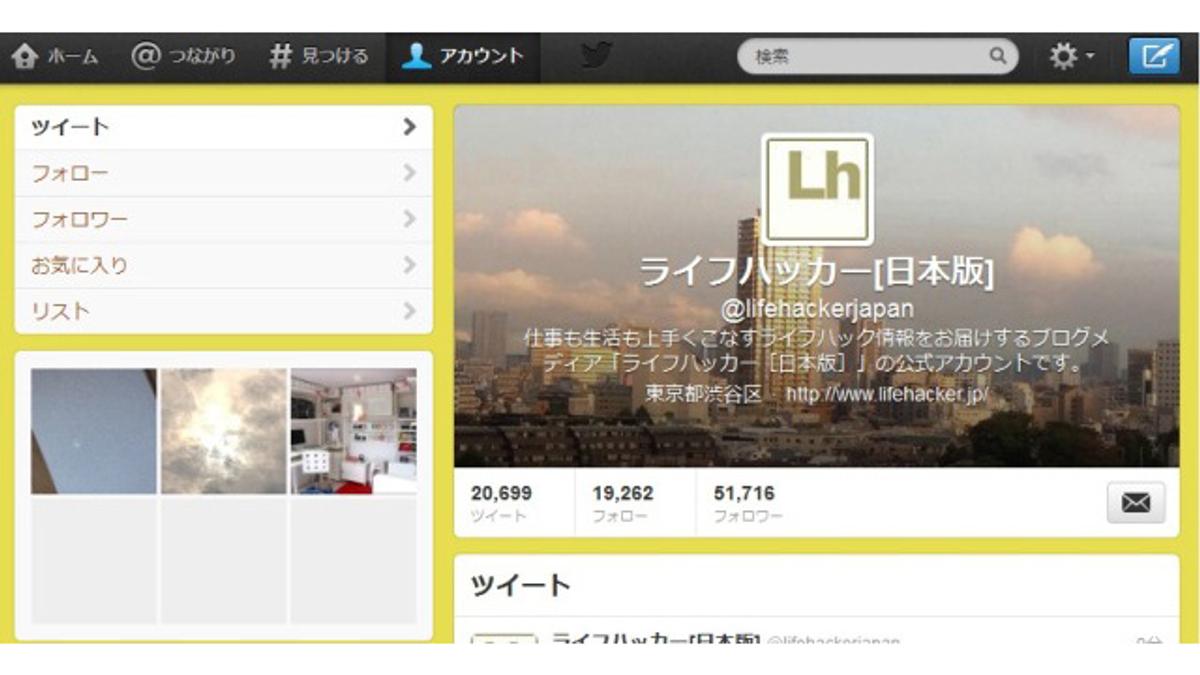Open the compose tweet button
Image resolution: width=1200 pixels, height=675 pixels.
click(1154, 56)
